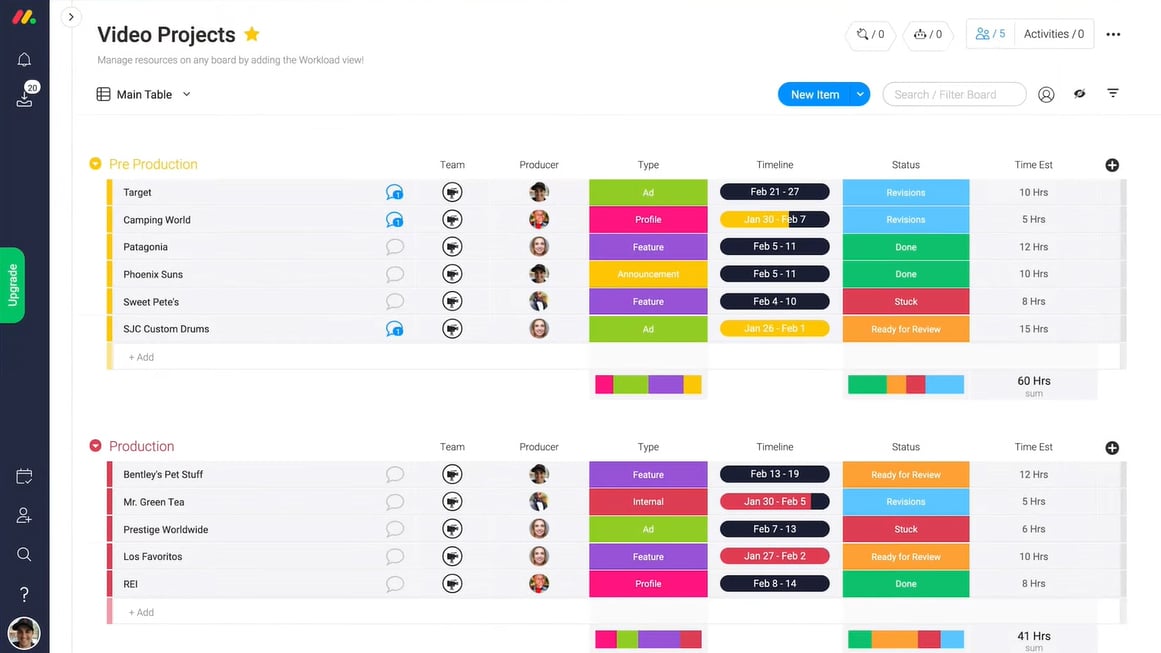Screen dimensions: 1161x653
Task: Open the New Item dropdown arrow
Action: [x=859, y=94]
